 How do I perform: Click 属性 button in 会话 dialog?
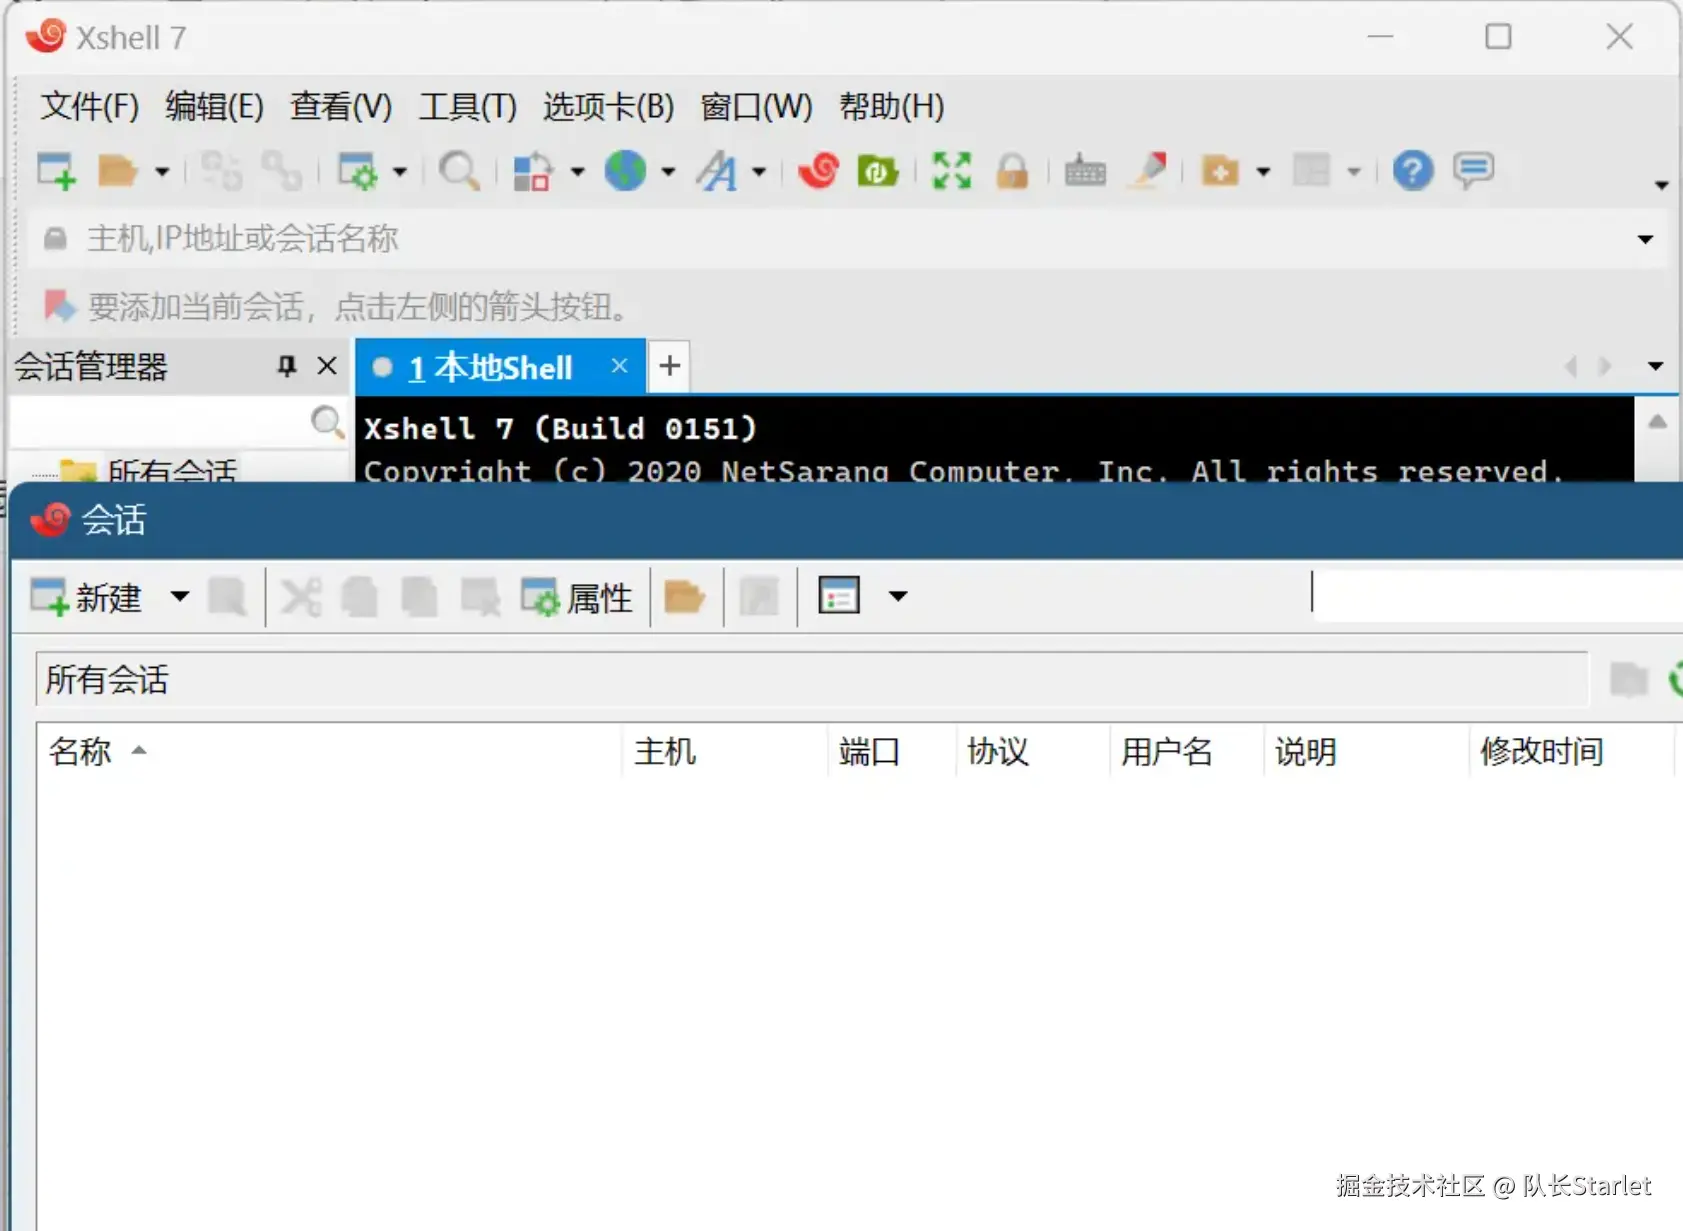coord(577,598)
